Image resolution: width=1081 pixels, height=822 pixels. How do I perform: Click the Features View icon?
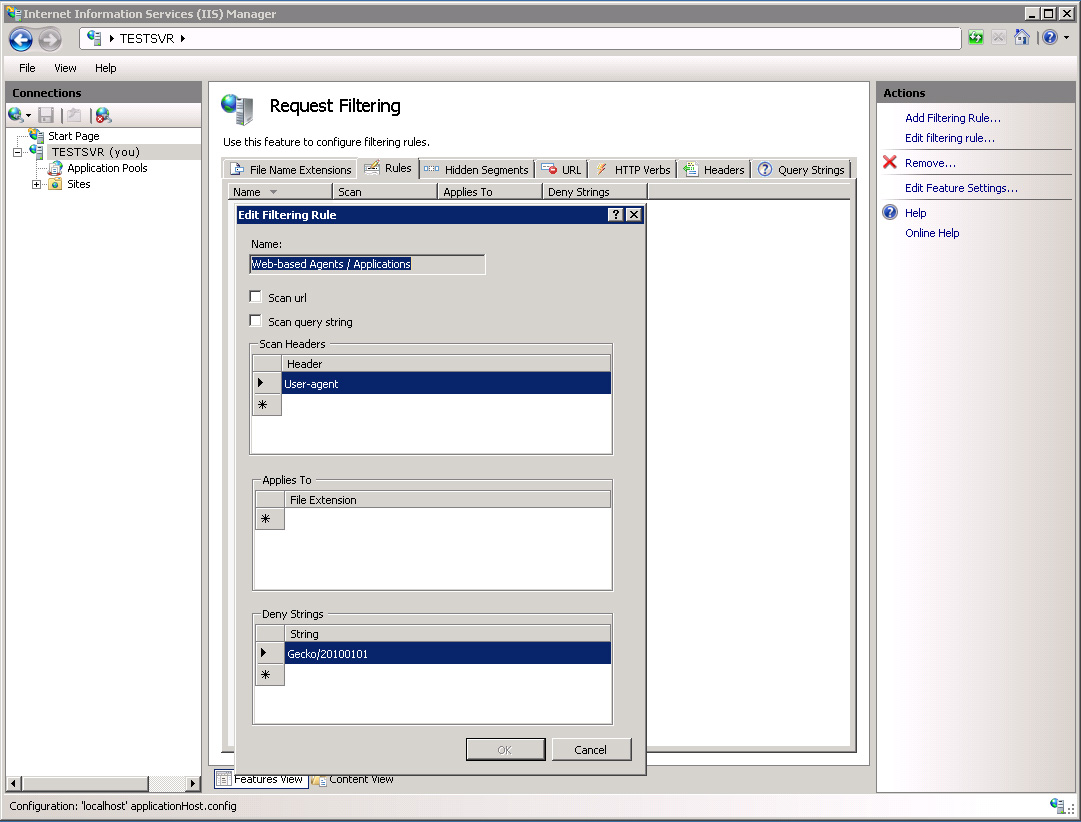click(223, 779)
